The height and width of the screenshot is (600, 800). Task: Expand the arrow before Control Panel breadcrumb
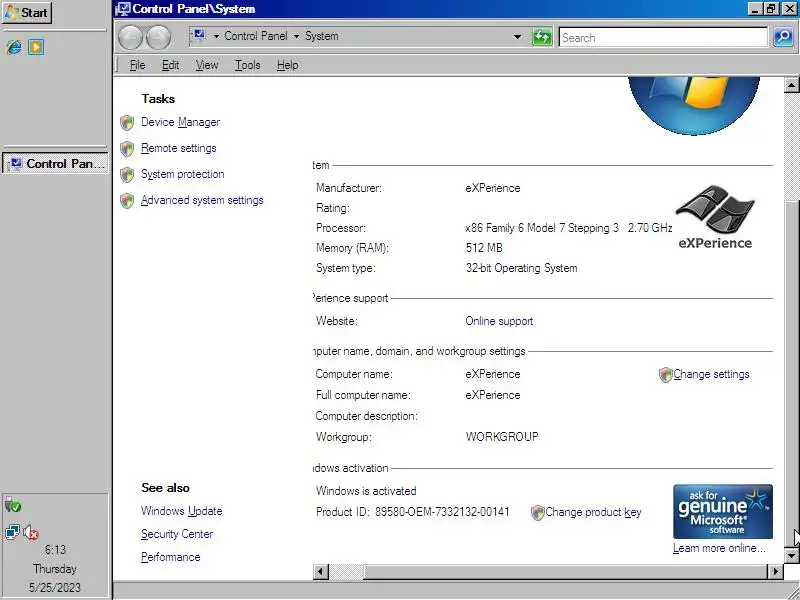click(x=216, y=36)
